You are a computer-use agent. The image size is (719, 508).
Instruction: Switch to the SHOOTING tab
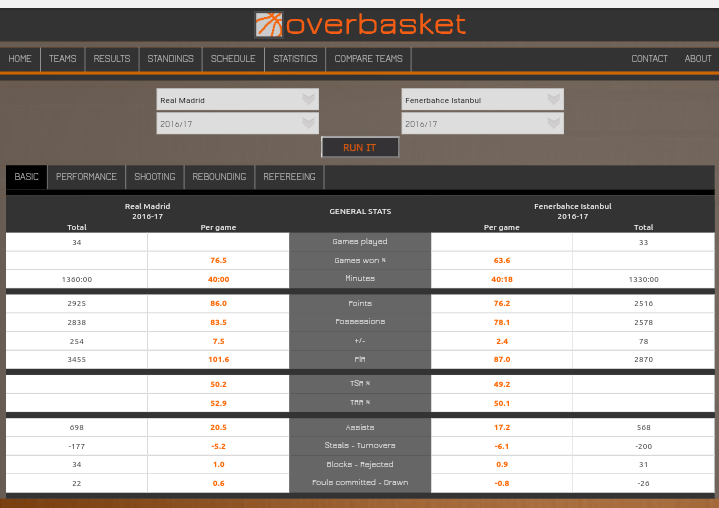point(155,177)
